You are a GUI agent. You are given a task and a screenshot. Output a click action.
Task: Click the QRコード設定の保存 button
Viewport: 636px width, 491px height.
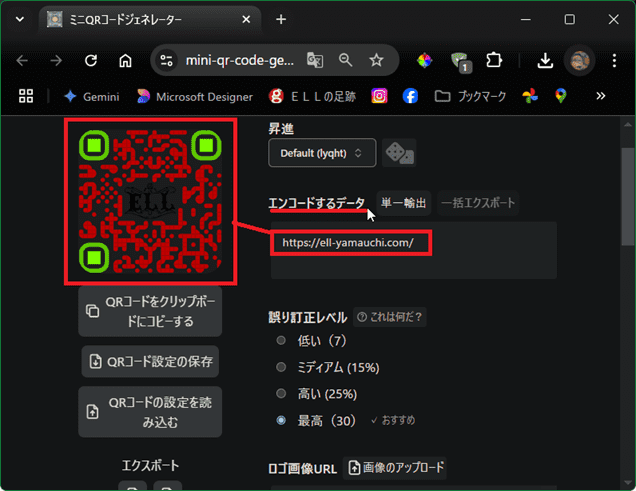tap(151, 361)
